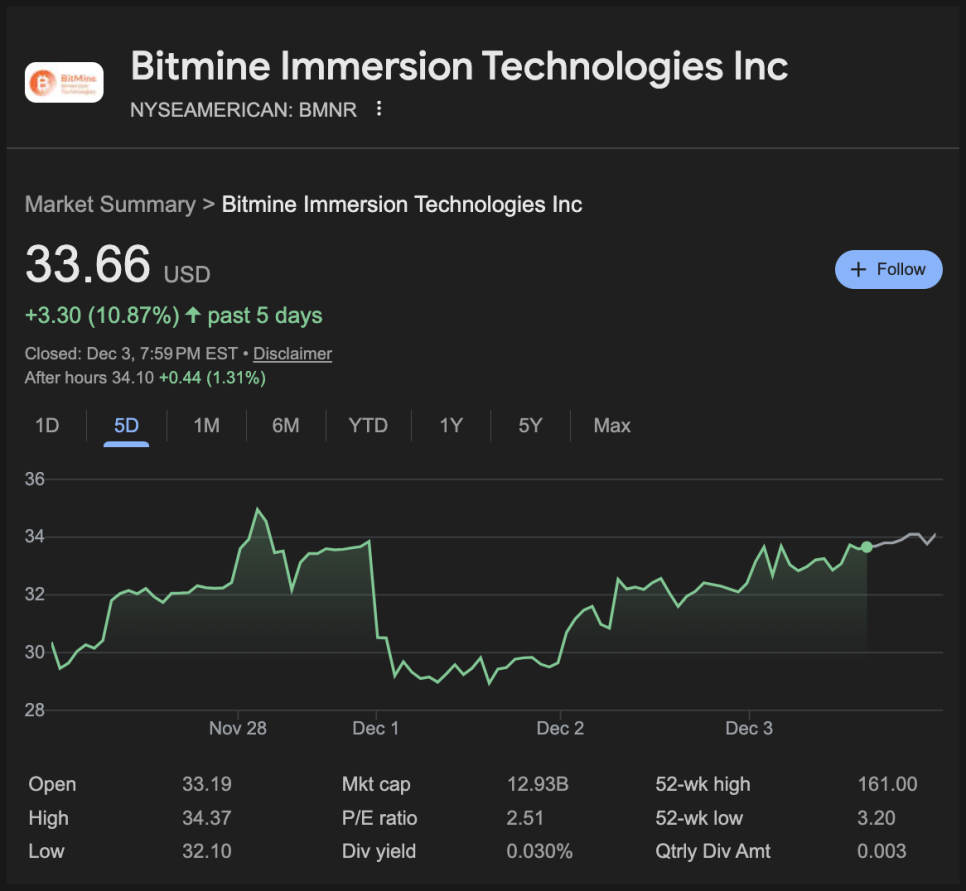This screenshot has width=966, height=891.
Task: Click the Dec 2 date label on chart
Action: click(x=560, y=728)
